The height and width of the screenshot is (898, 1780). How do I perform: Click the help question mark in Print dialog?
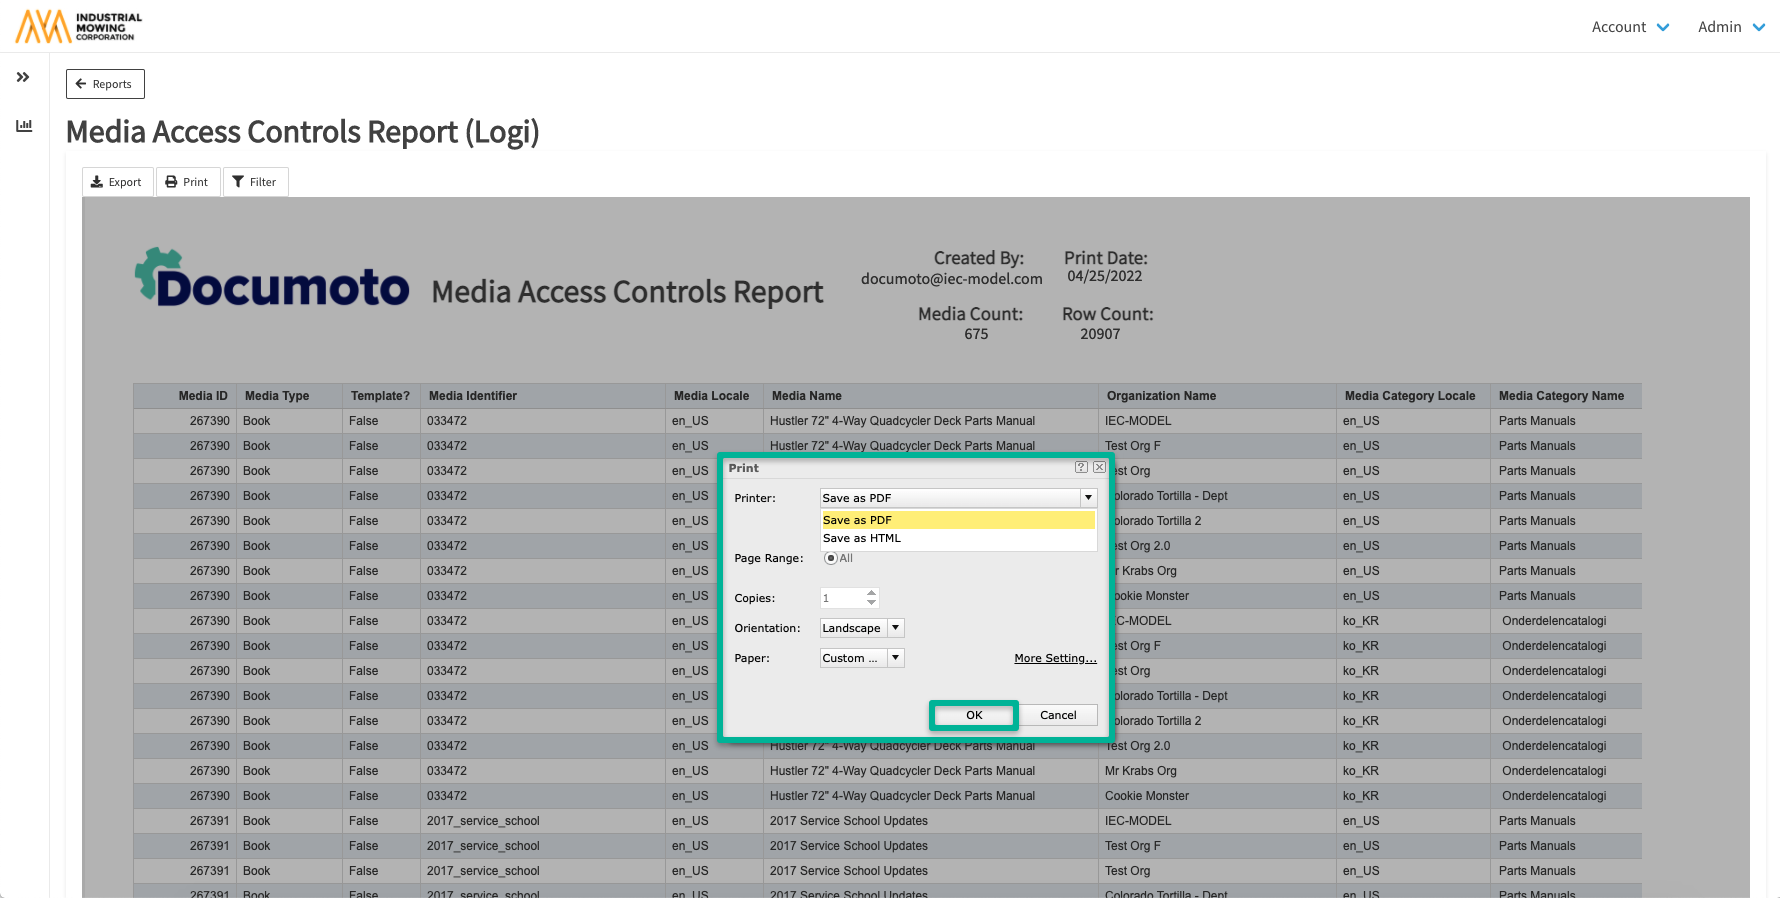coord(1081,467)
